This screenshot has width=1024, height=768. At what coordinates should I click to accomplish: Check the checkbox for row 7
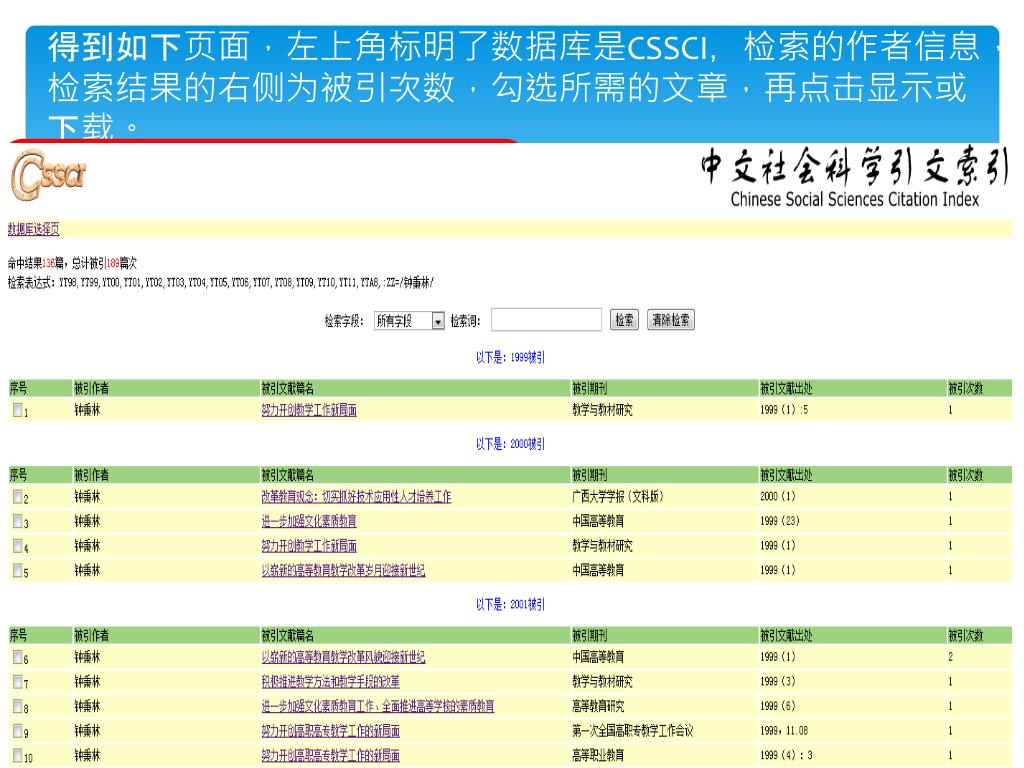coord(18,682)
